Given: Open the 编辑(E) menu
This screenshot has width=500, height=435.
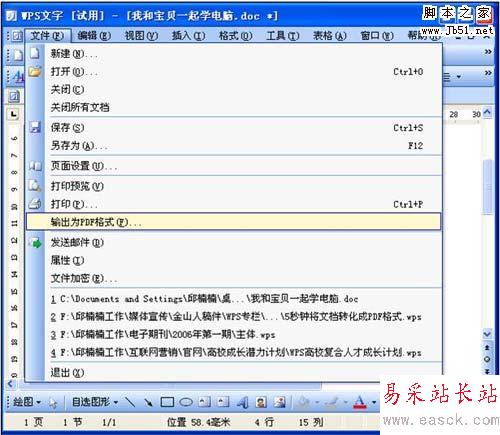Looking at the screenshot, I should click(94, 35).
